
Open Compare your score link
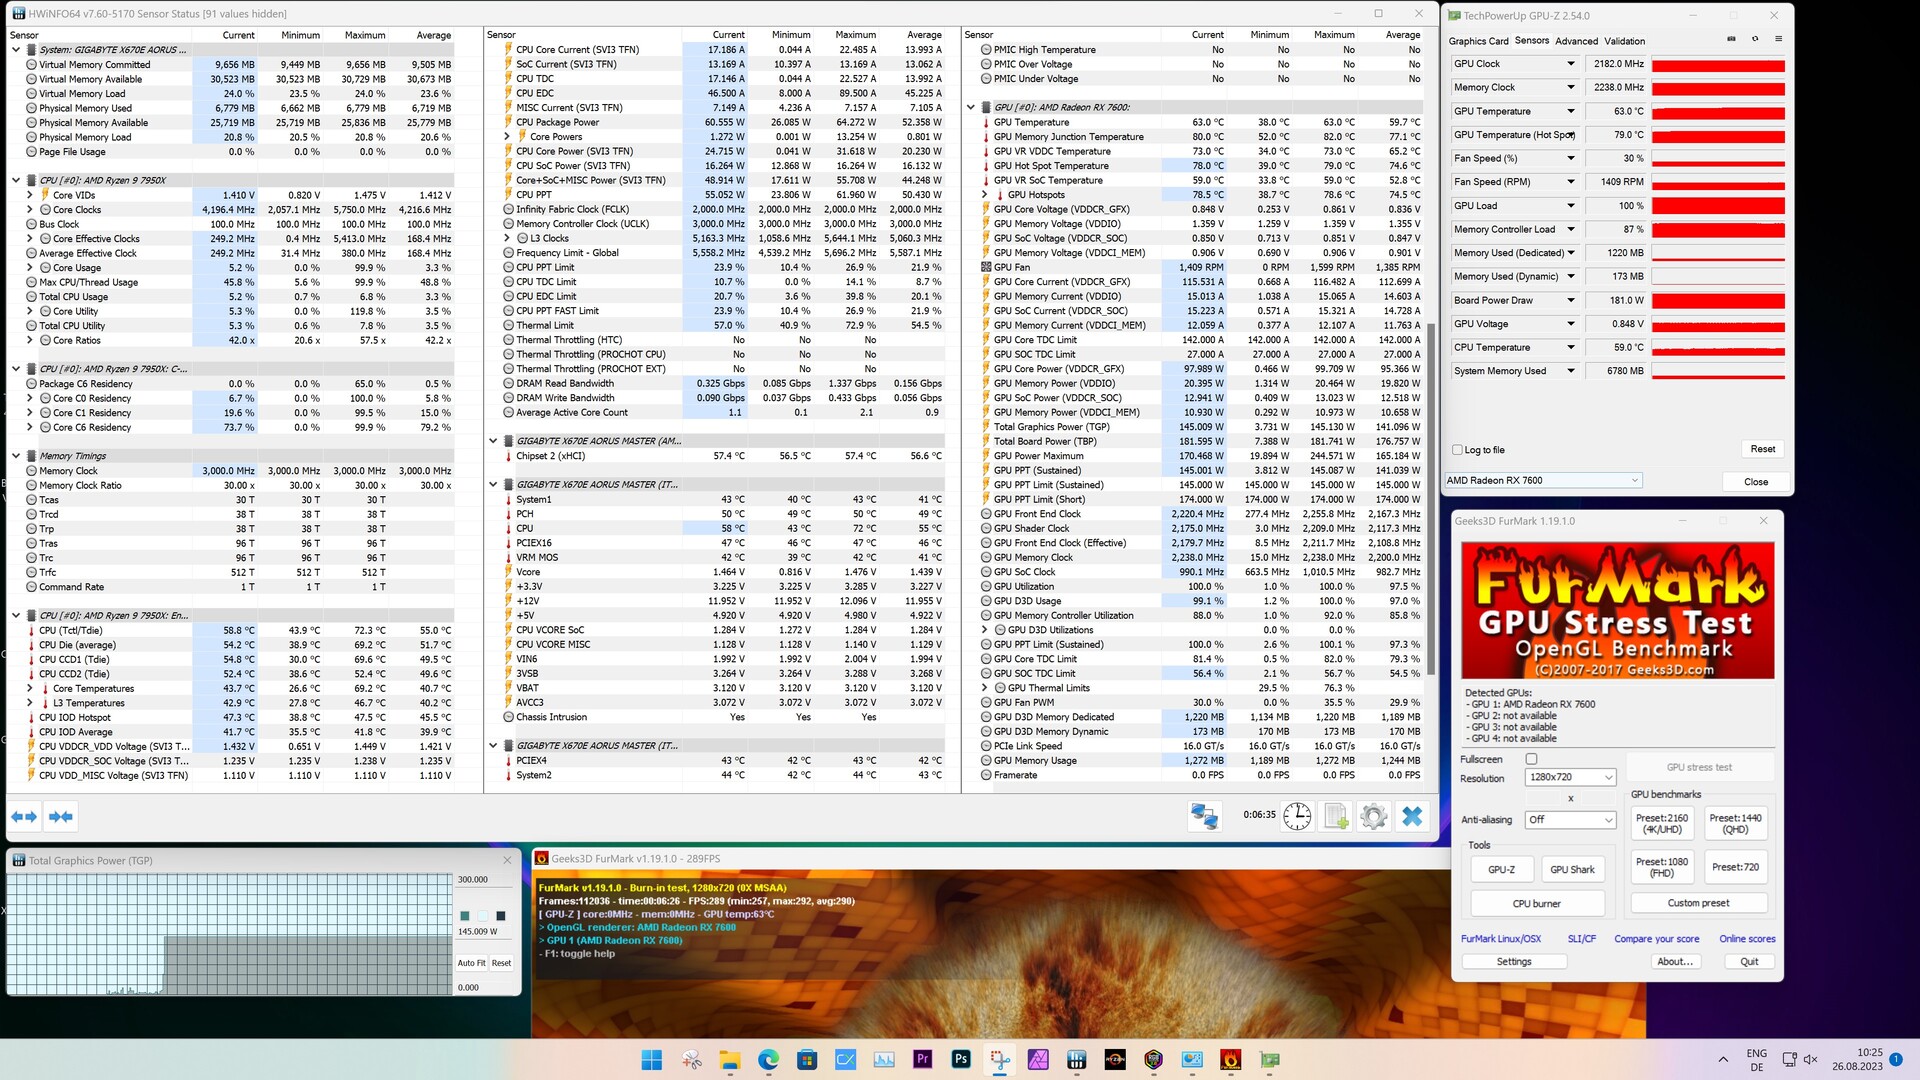(1656, 939)
